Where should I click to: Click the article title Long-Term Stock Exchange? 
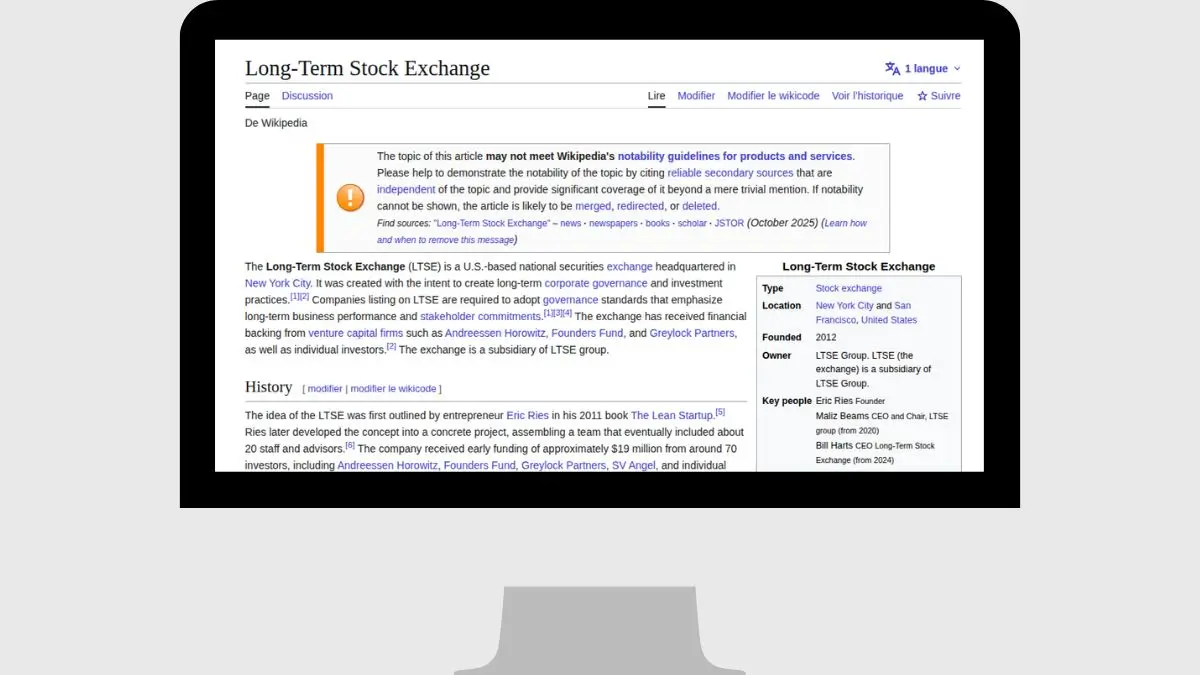[367, 68]
